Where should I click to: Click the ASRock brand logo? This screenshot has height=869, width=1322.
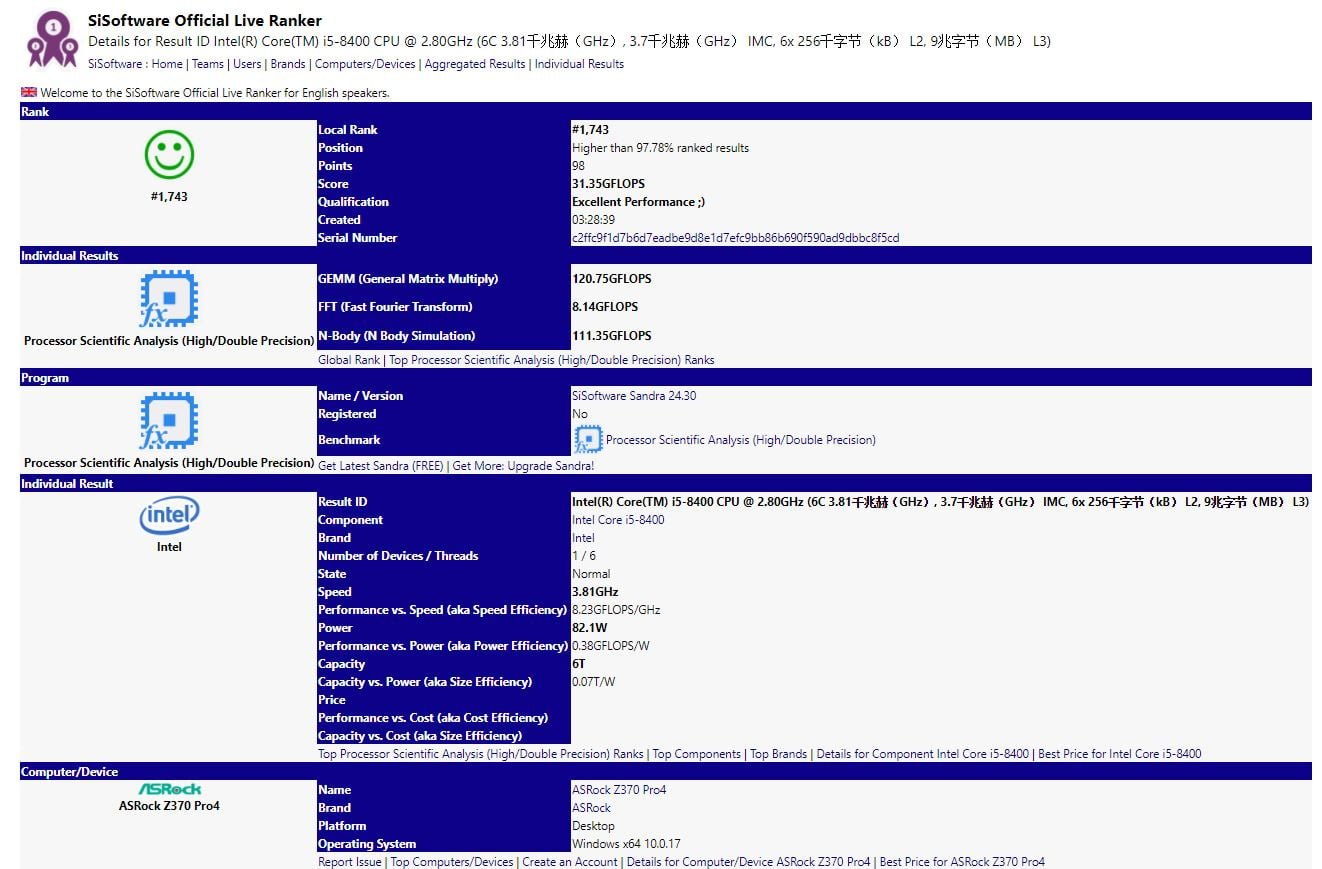point(169,789)
